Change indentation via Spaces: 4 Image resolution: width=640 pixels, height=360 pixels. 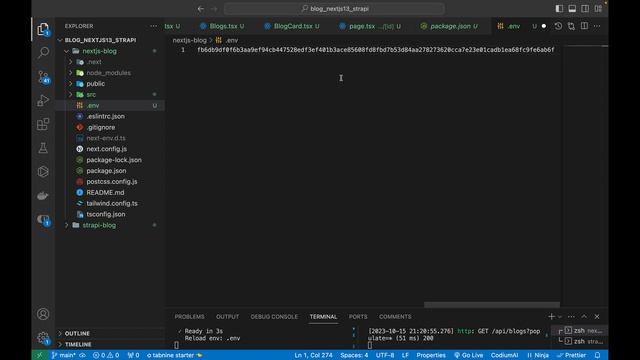click(x=354, y=355)
